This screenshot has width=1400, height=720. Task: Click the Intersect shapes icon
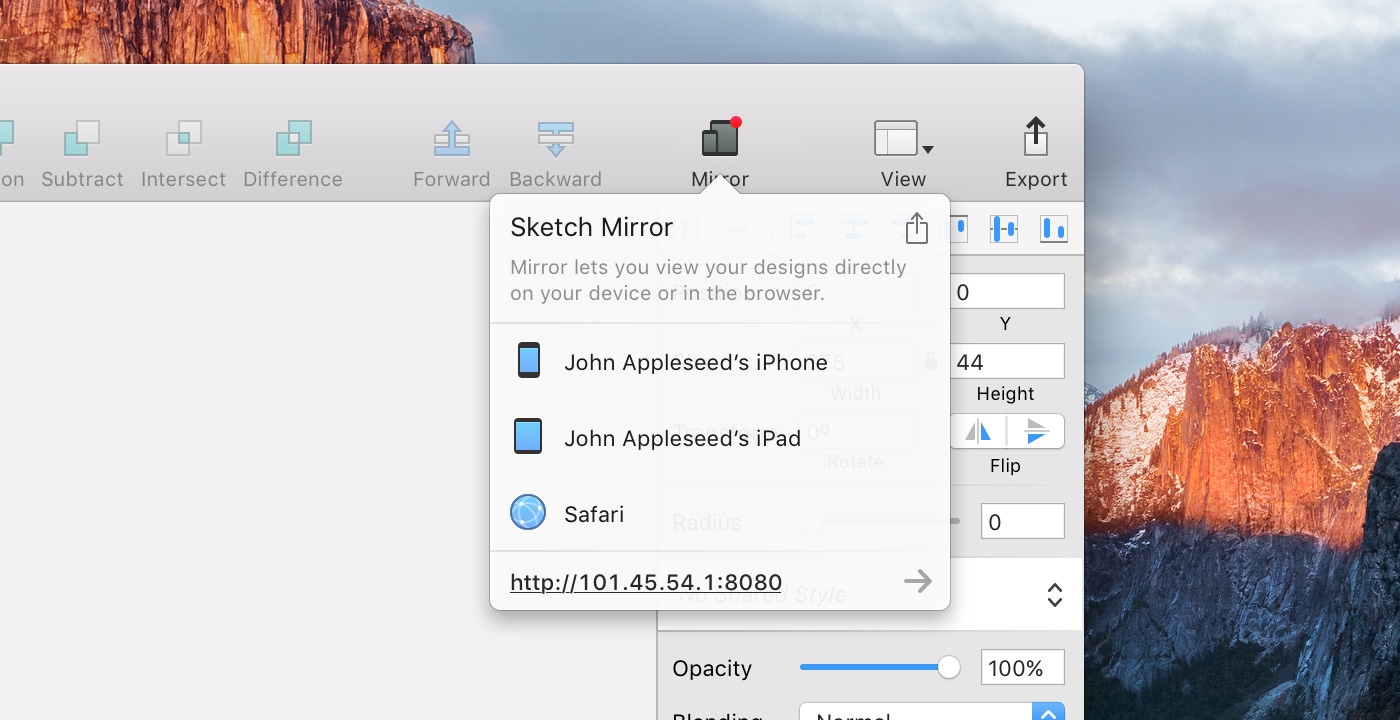point(183,139)
